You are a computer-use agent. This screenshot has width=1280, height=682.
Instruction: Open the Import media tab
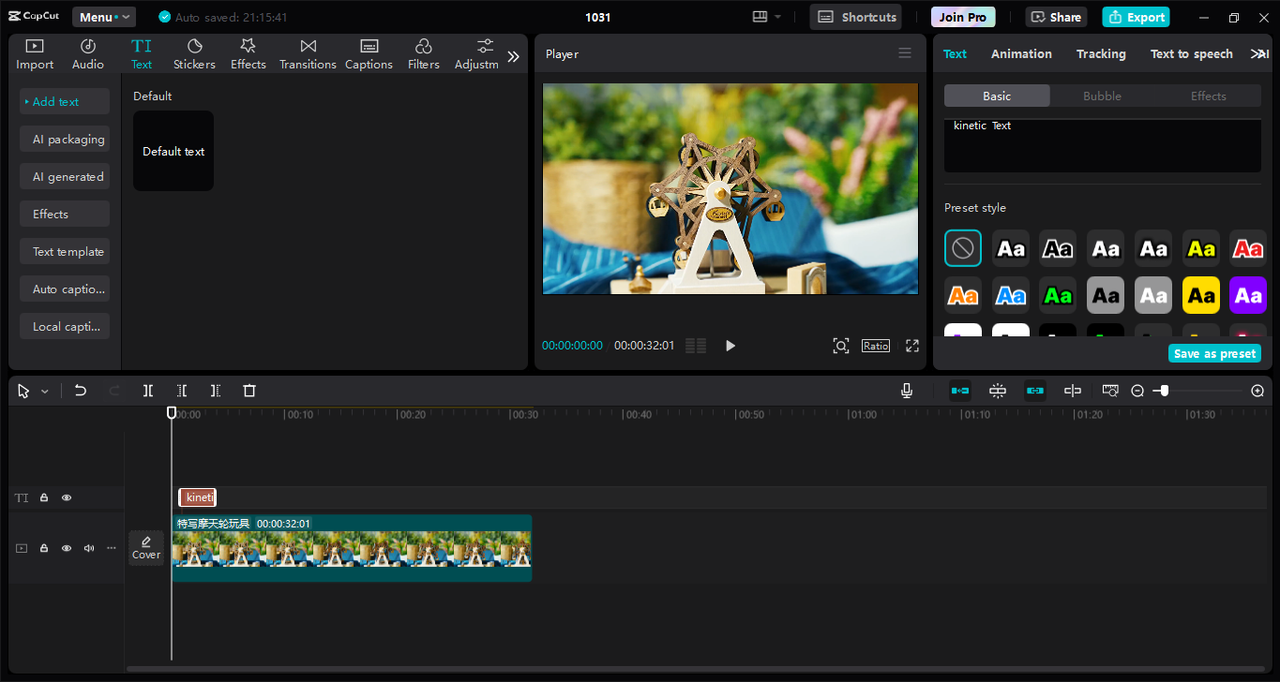[x=35, y=54]
